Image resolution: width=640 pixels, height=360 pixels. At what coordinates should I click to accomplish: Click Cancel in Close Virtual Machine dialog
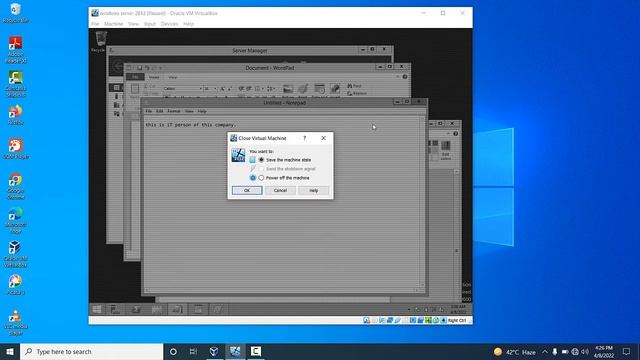tap(280, 191)
